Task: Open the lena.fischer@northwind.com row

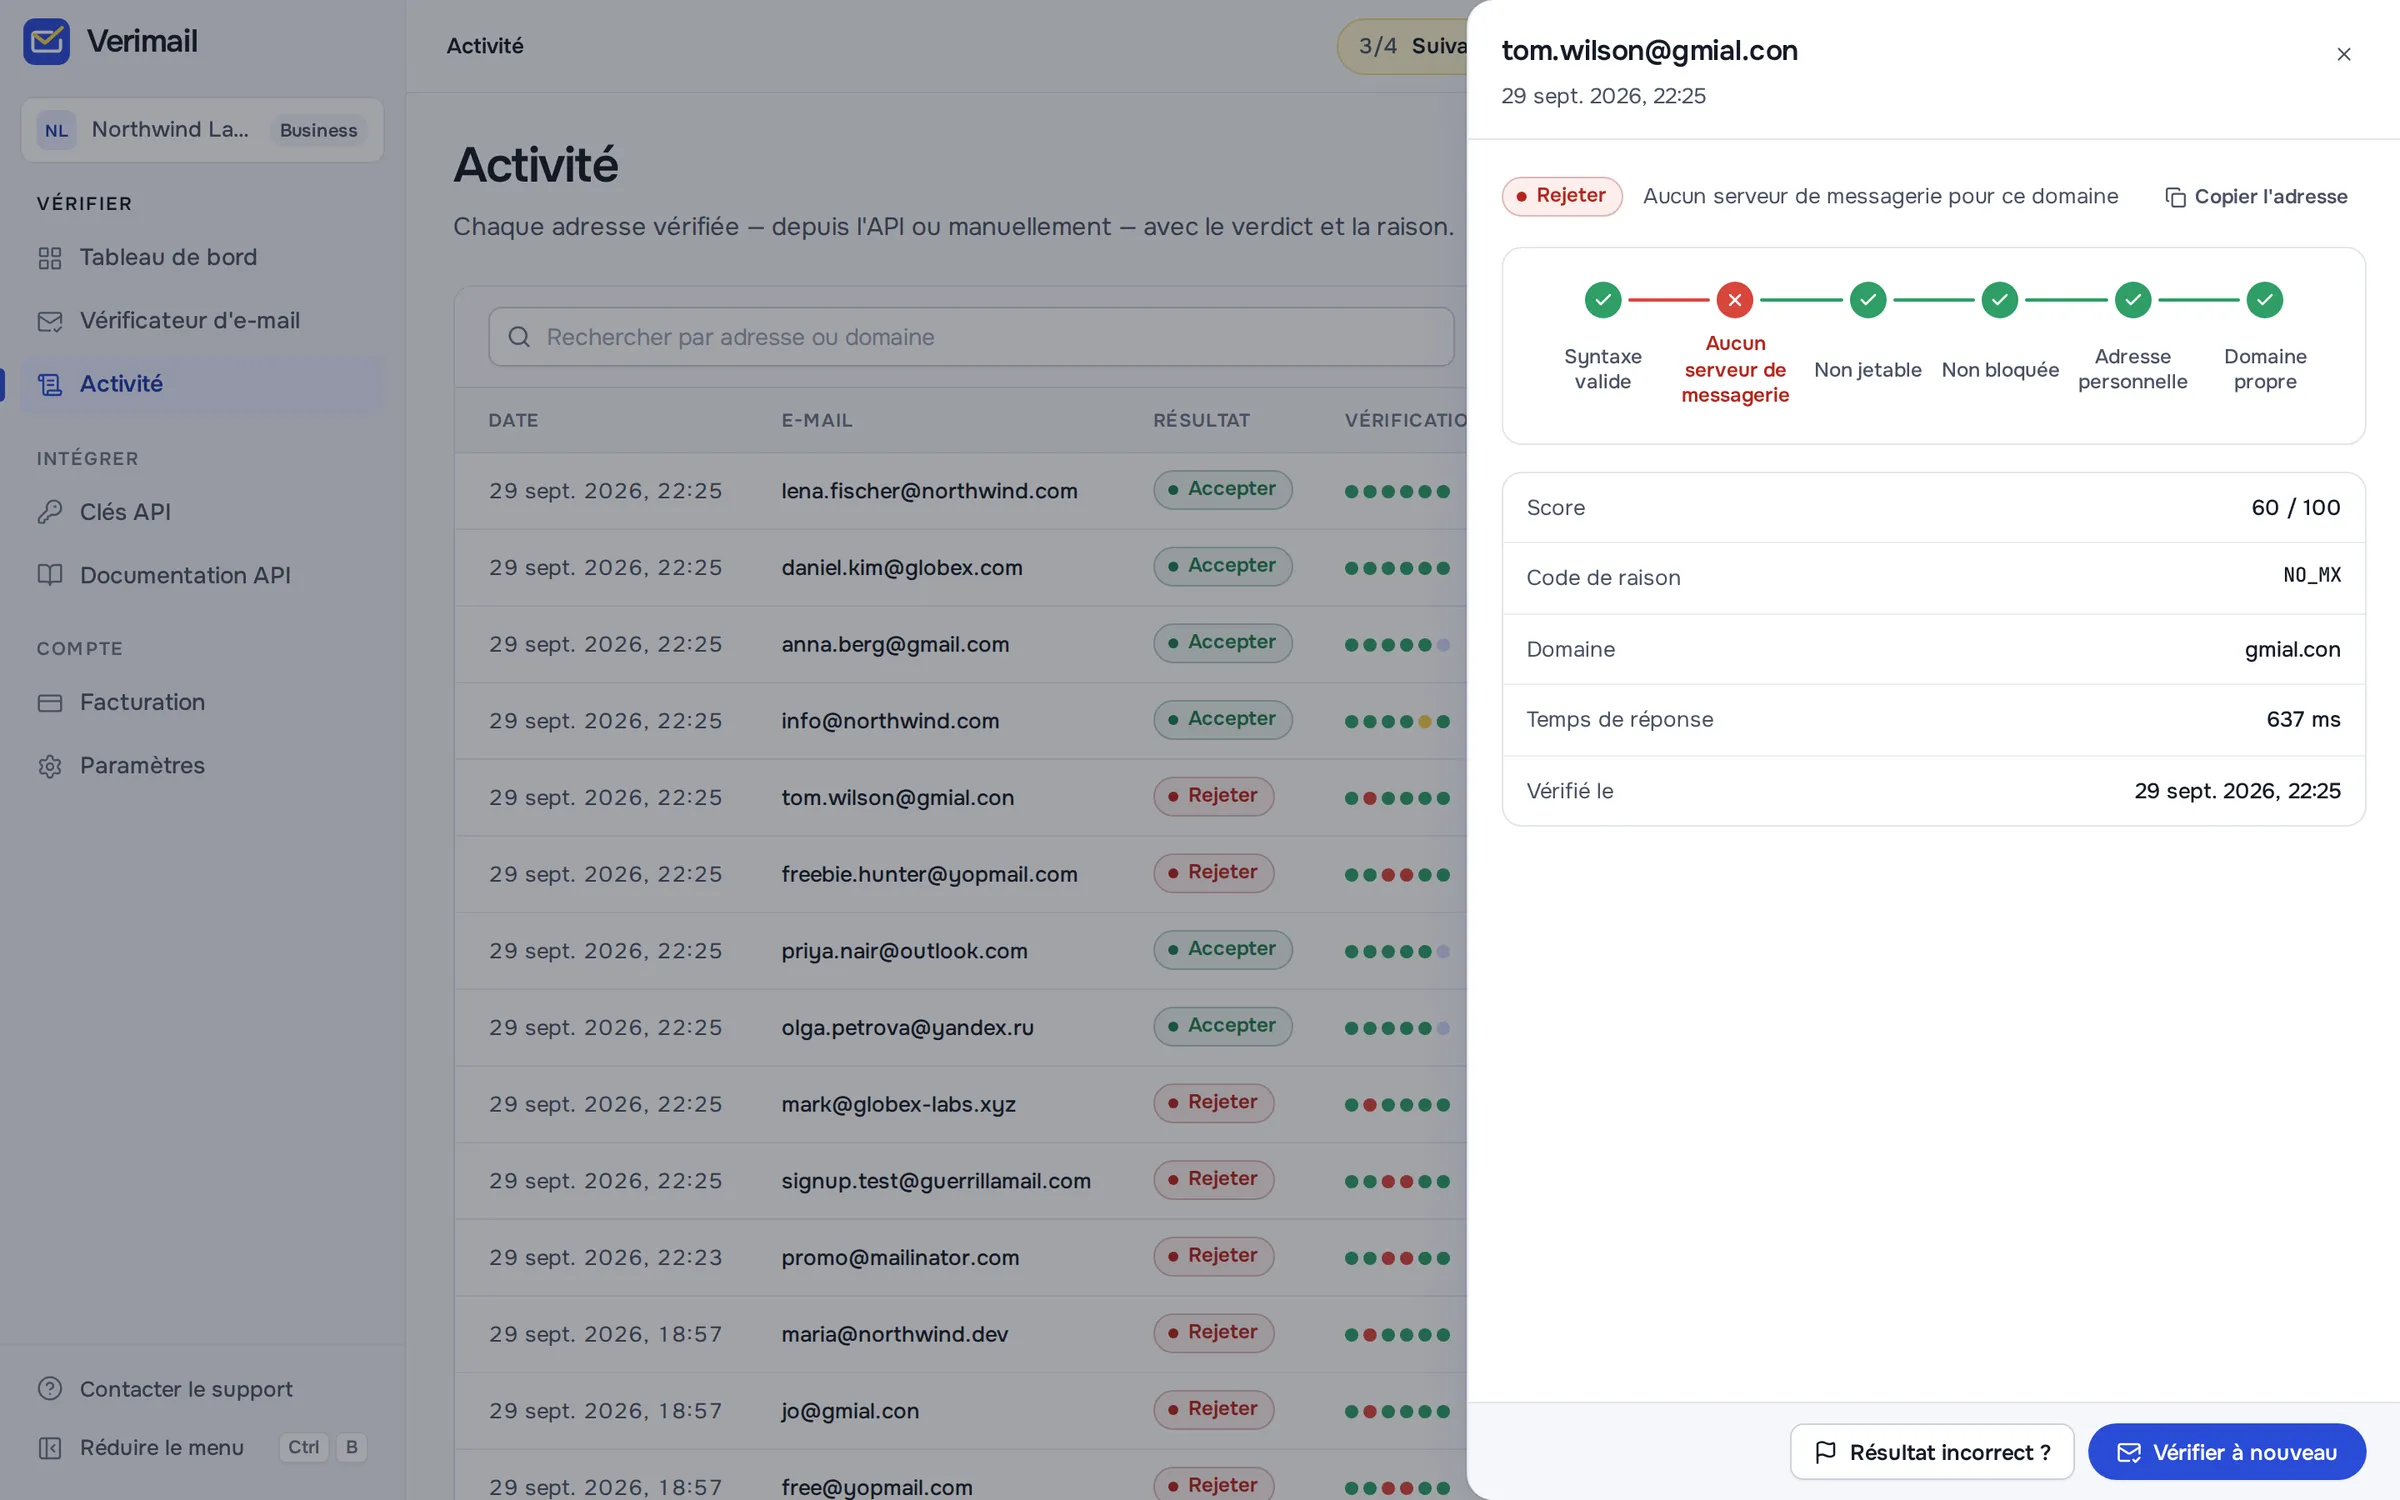Action: coord(961,491)
